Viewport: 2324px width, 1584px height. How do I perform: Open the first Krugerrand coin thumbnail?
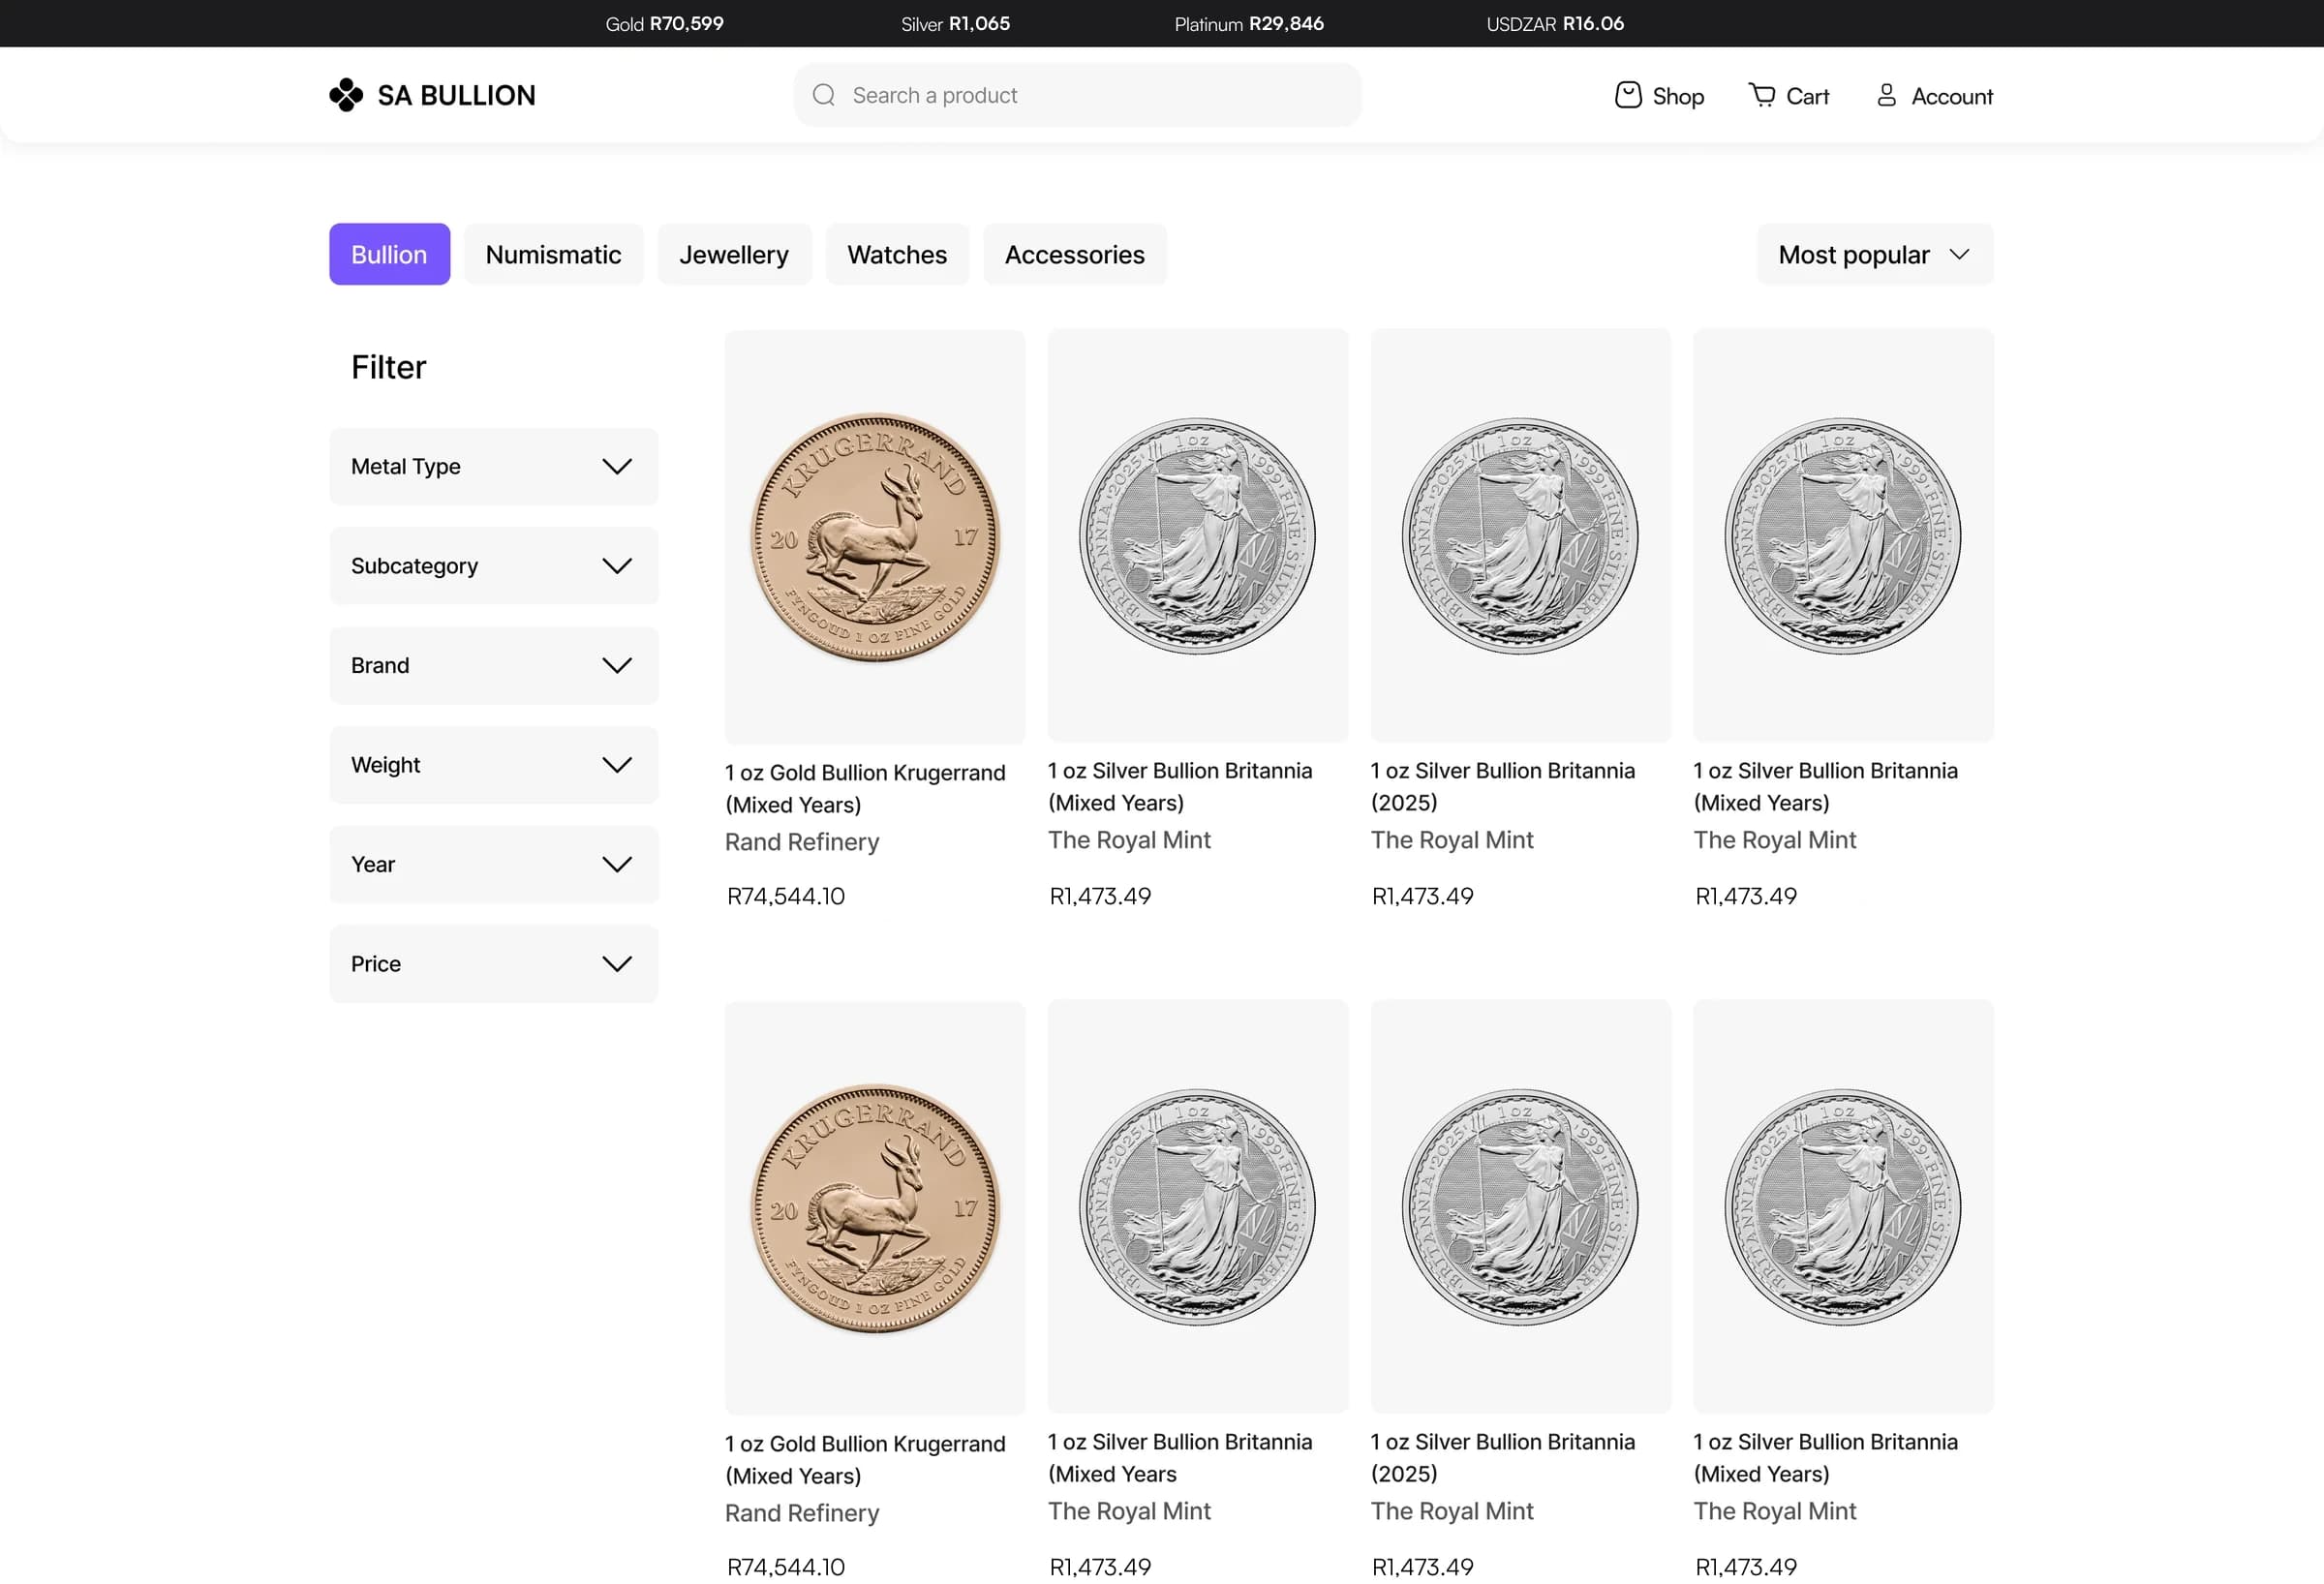point(875,537)
